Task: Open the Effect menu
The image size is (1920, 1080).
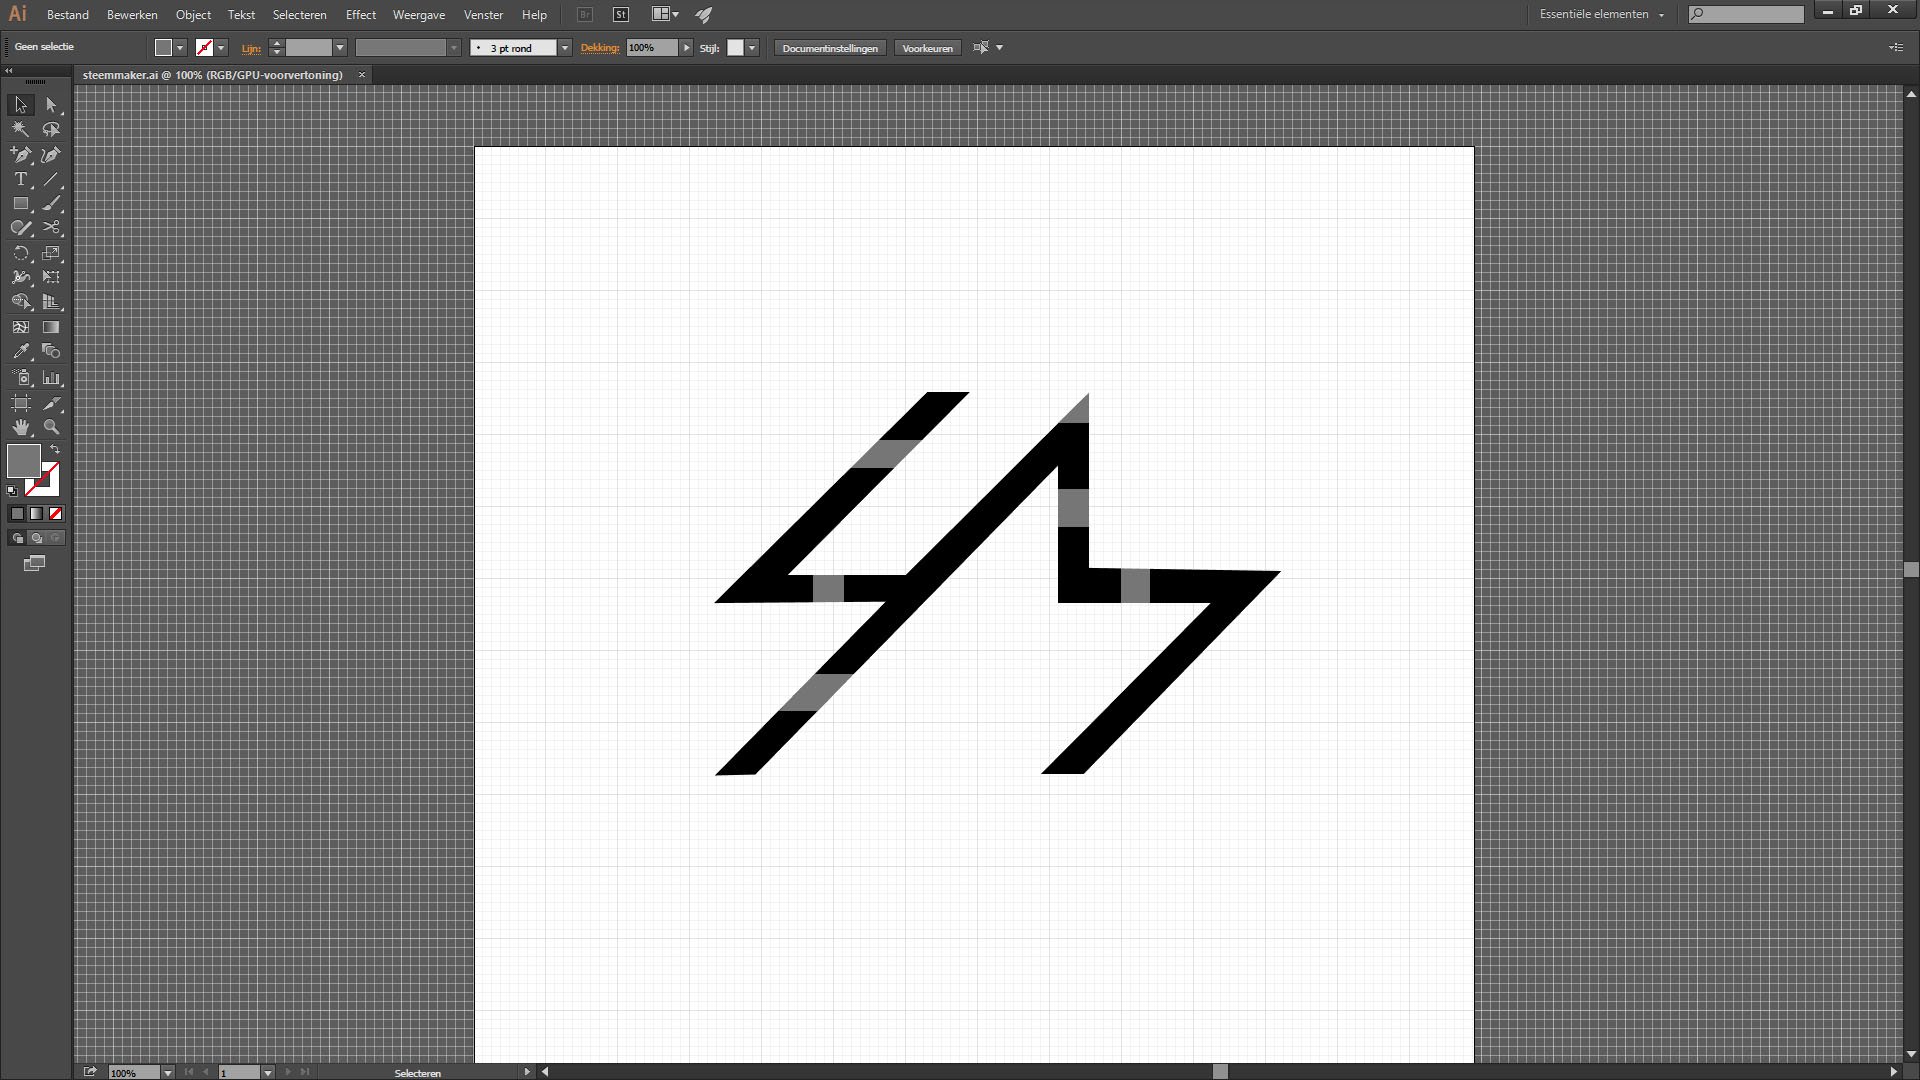Action: pos(360,15)
